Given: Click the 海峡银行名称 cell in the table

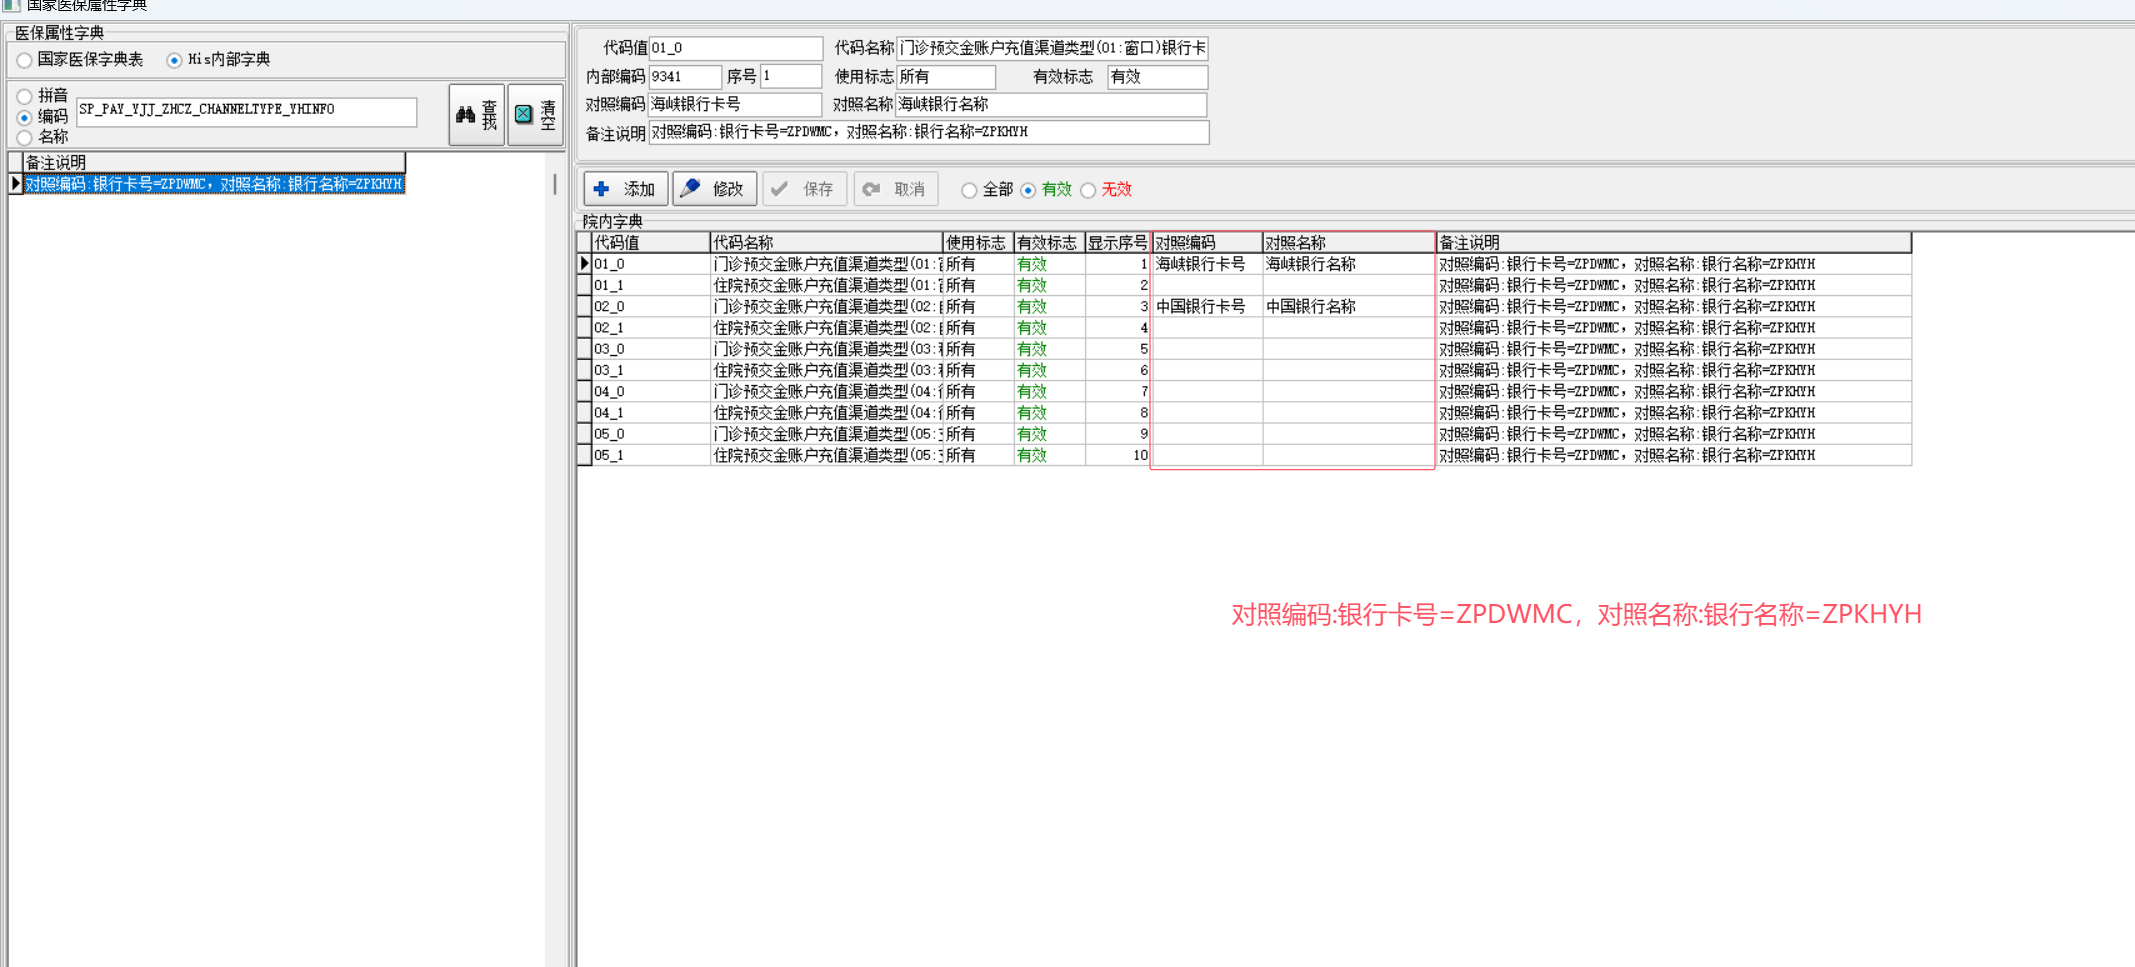Looking at the screenshot, I should pos(1349,264).
